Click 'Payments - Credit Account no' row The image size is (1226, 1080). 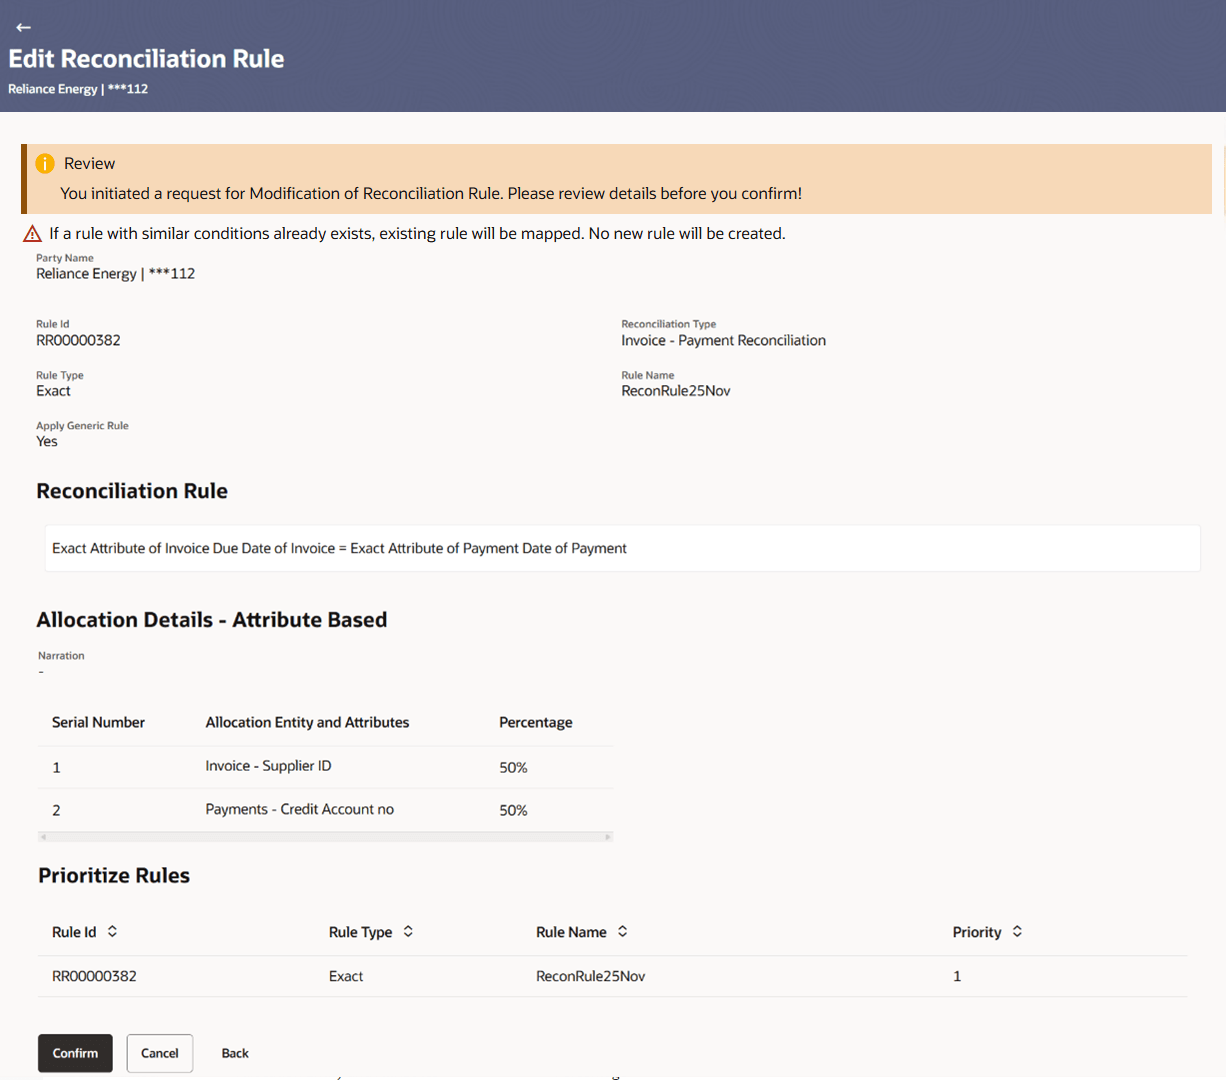(x=325, y=810)
